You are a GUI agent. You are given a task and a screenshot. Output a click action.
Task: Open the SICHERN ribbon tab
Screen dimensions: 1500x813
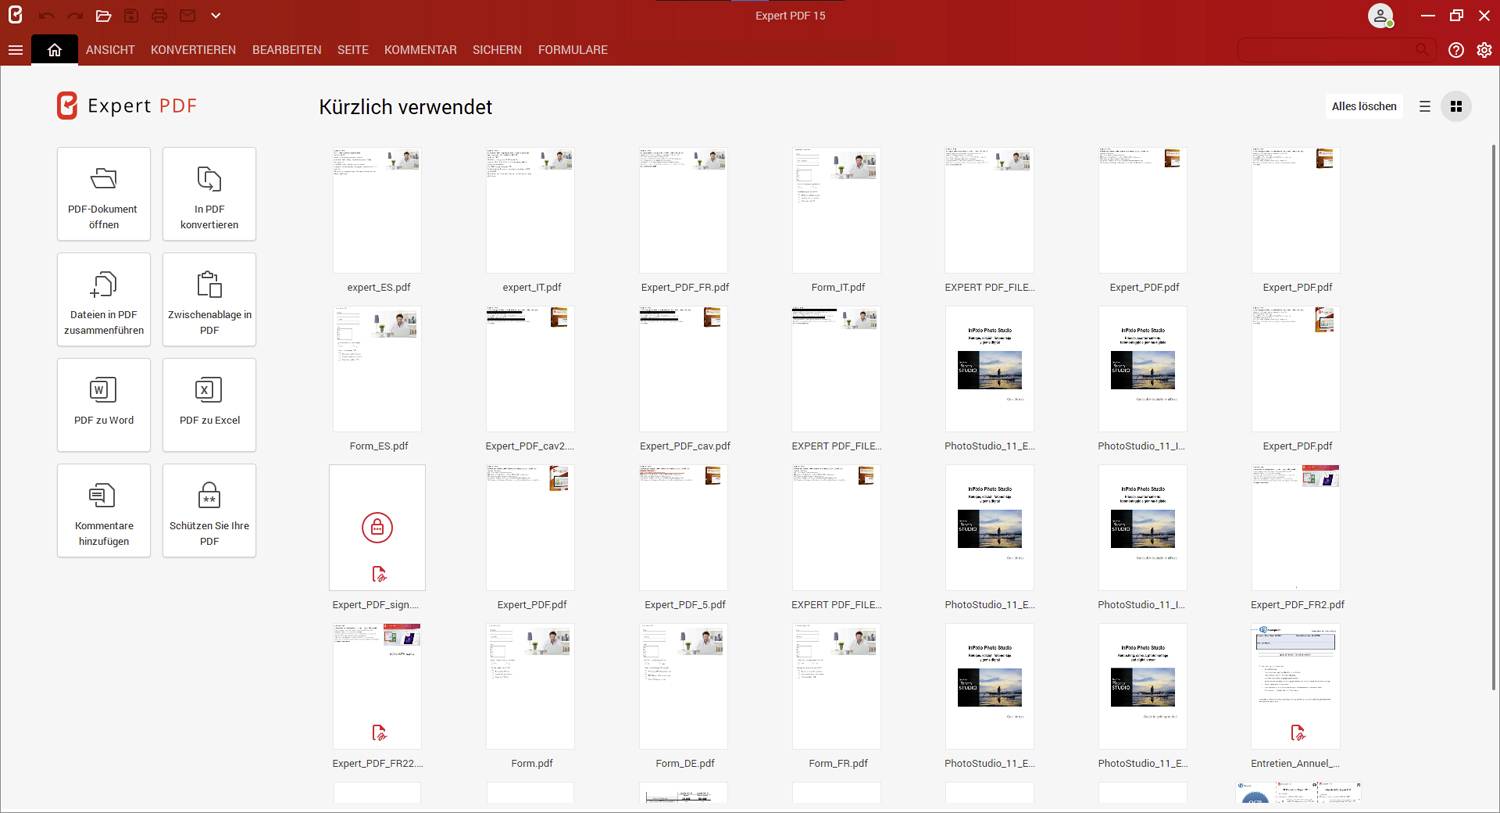pos(497,49)
